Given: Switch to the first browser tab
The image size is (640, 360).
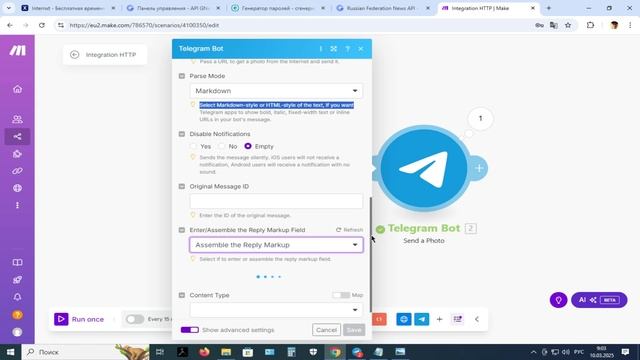Looking at the screenshot, I should pyautogui.click(x=67, y=8).
